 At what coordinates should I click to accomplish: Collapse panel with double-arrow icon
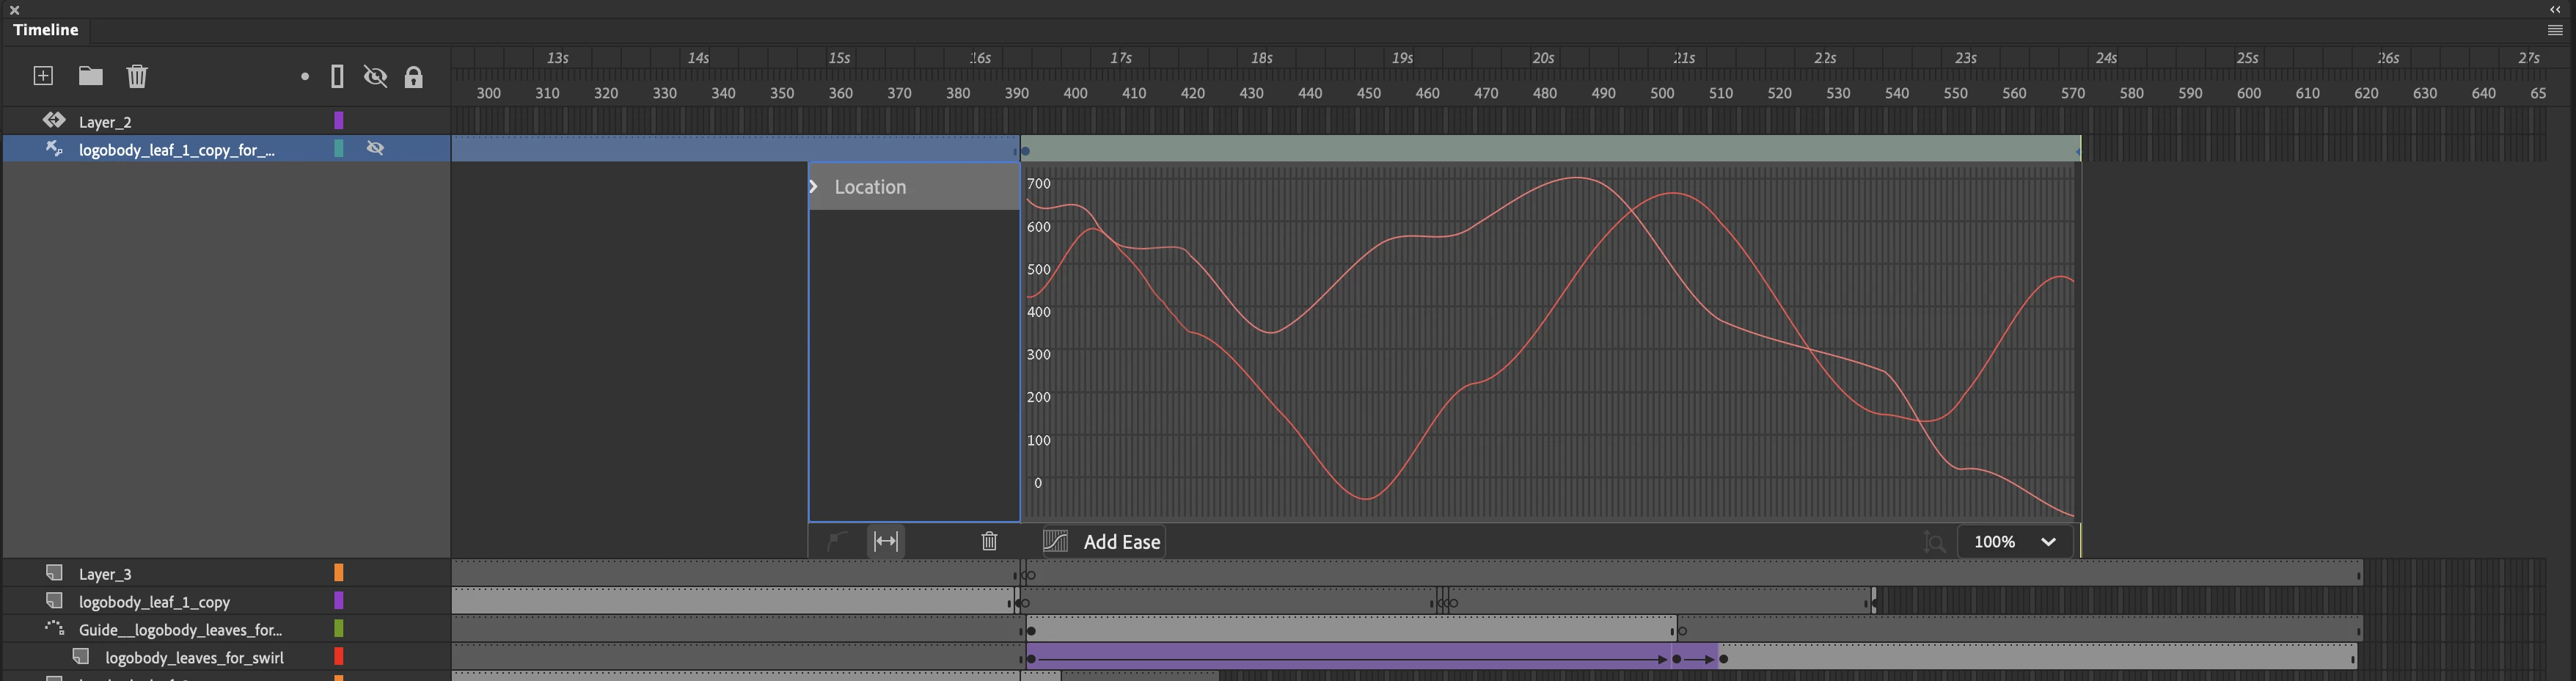[x=2555, y=9]
